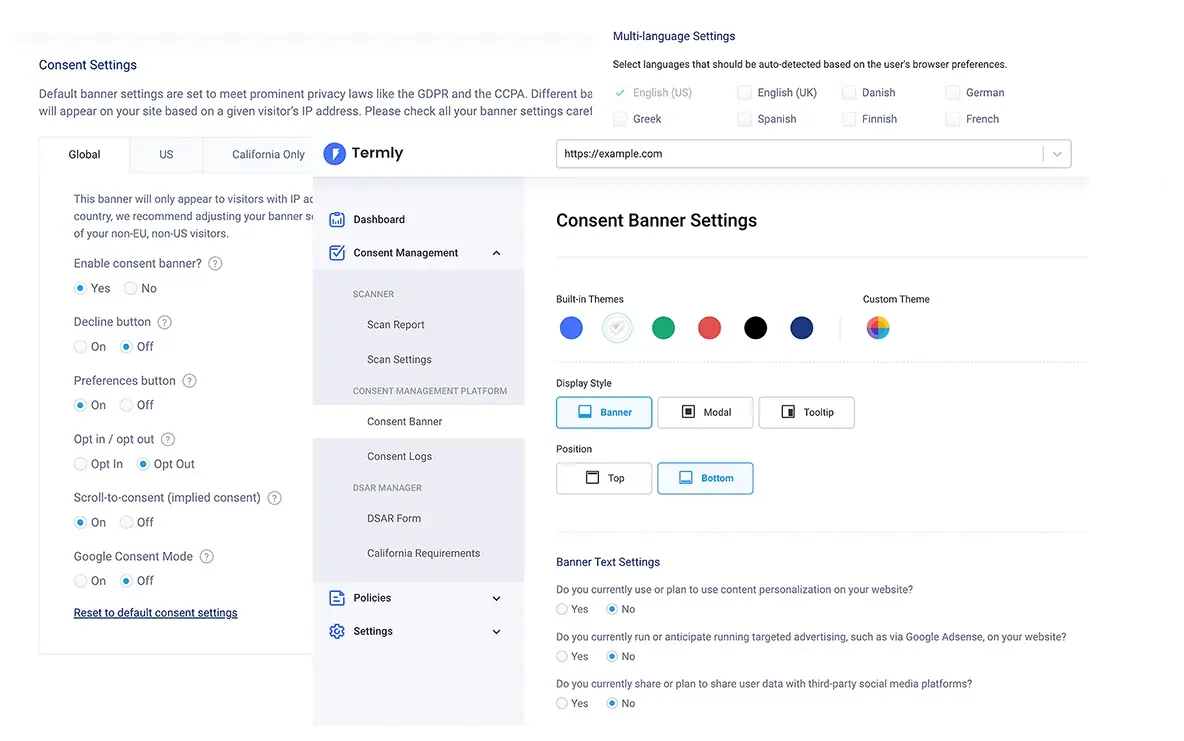Check the Greek language checkbox

620,119
